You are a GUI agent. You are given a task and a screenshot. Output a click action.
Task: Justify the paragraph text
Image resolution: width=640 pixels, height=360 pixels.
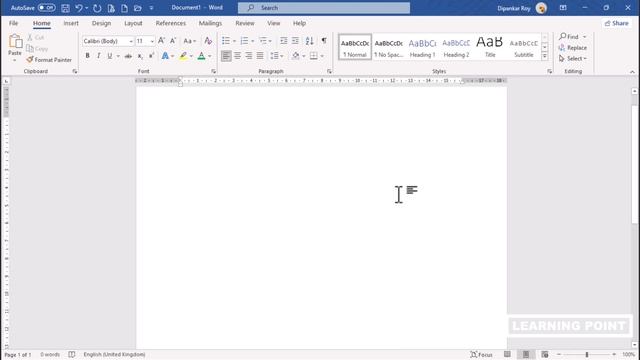[x=260, y=56]
